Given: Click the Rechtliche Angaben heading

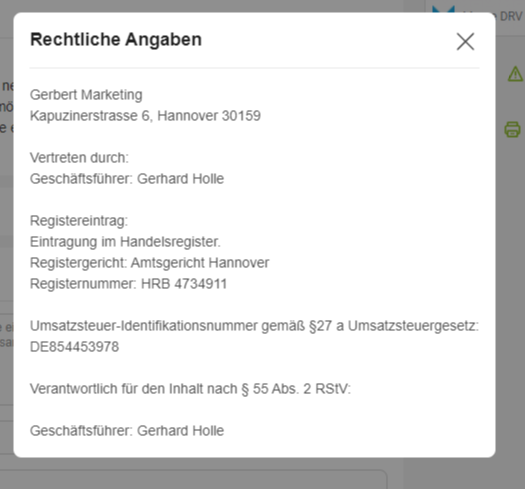Looking at the screenshot, I should pyautogui.click(x=116, y=40).
